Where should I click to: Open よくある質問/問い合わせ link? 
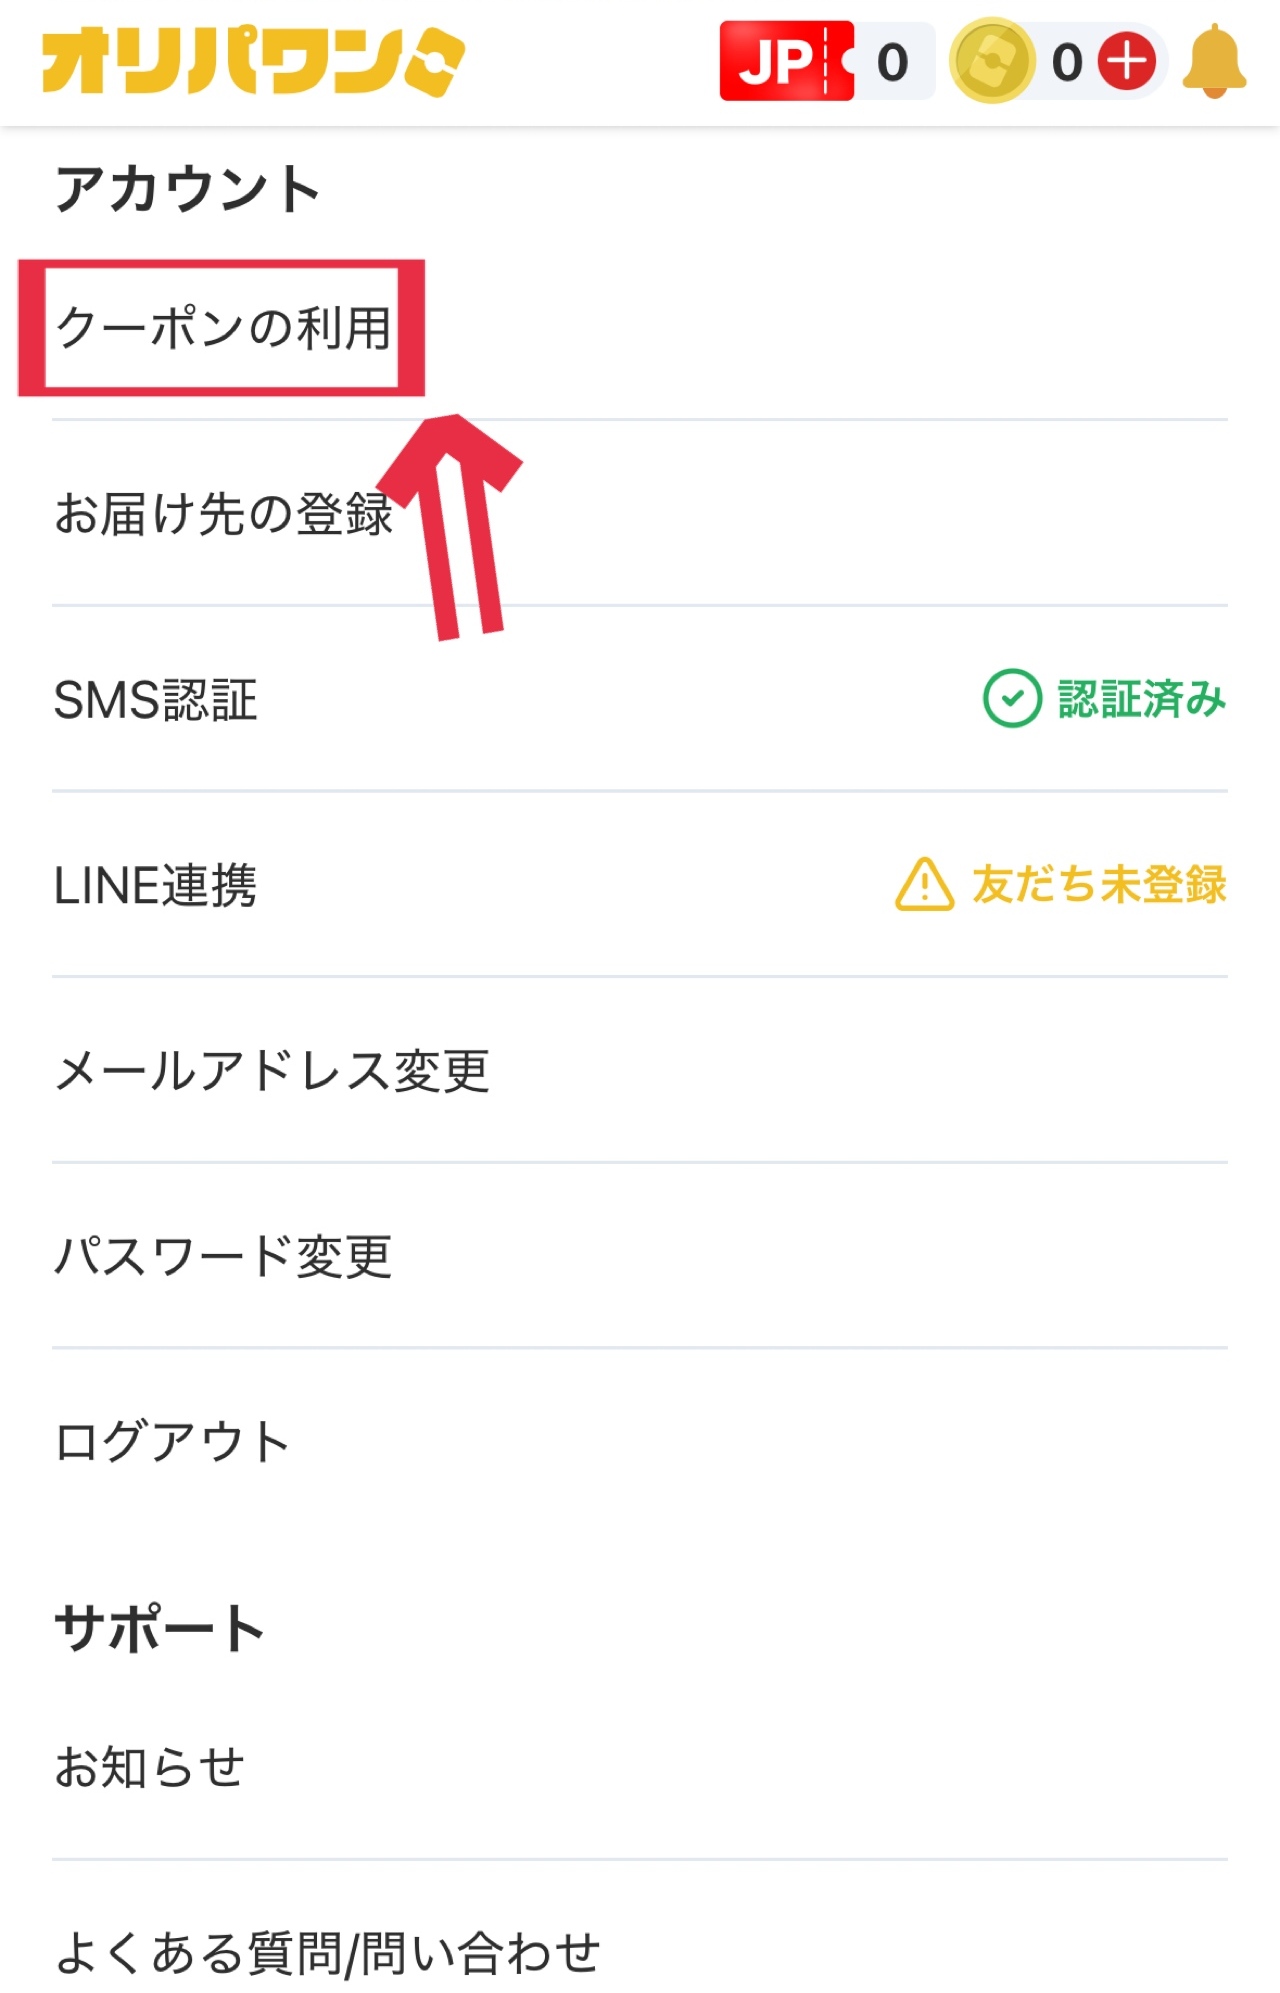[327, 1953]
